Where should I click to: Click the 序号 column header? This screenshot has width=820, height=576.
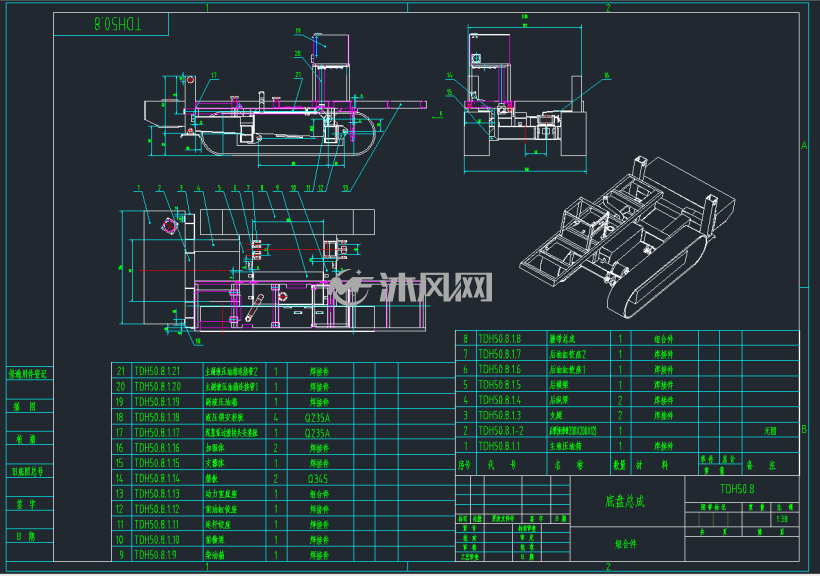464,465
